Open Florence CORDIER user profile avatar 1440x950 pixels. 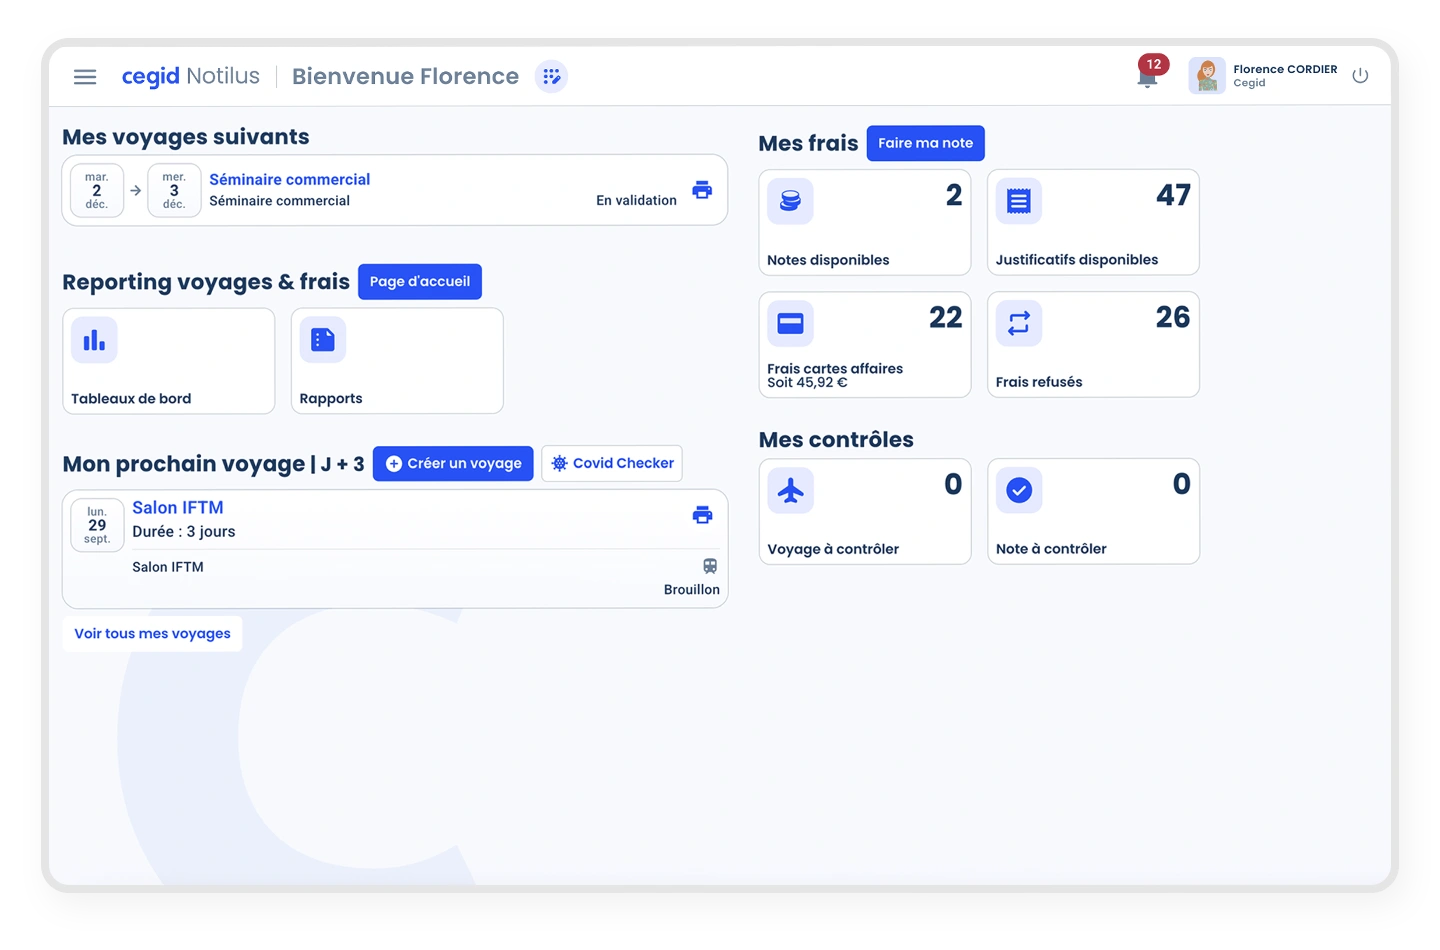(1207, 76)
